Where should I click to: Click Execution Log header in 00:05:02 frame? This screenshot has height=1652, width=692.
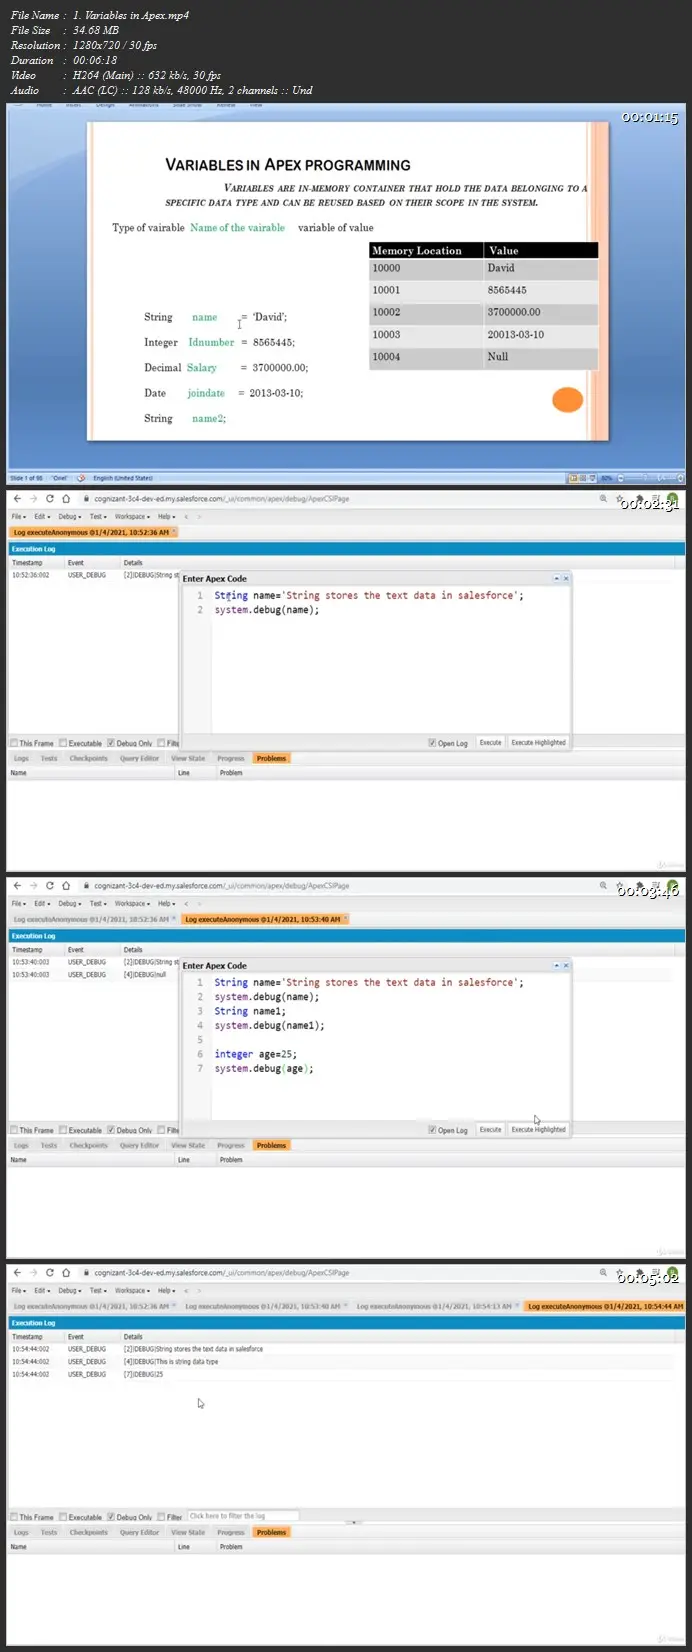[x=346, y=1323]
